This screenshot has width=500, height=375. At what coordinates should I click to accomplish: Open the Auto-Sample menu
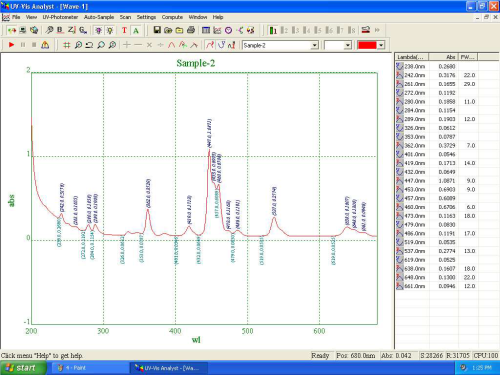[x=99, y=17]
